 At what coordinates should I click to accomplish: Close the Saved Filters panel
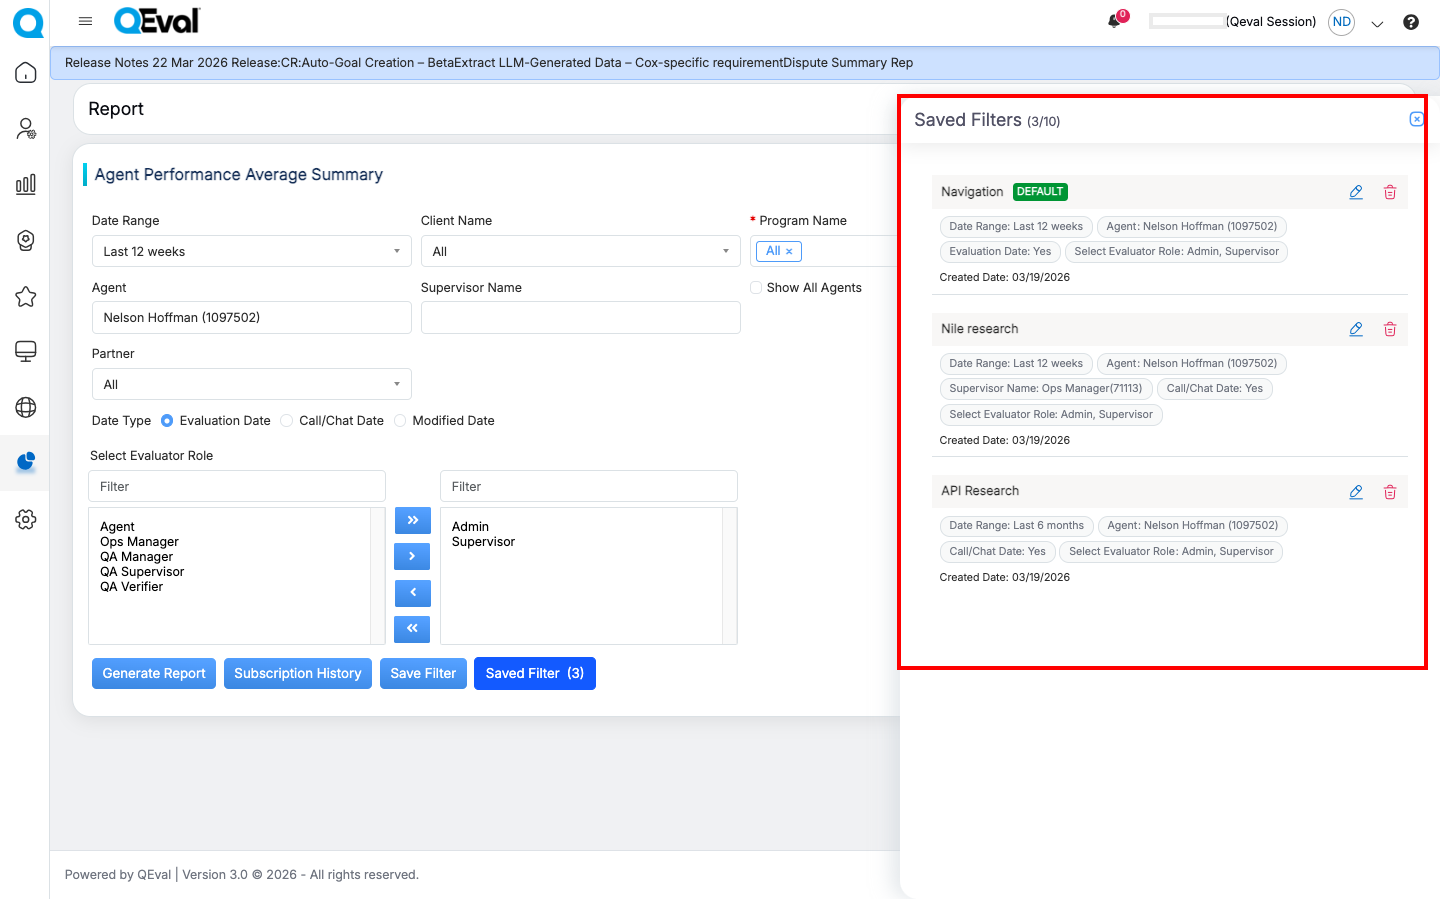[x=1416, y=119]
